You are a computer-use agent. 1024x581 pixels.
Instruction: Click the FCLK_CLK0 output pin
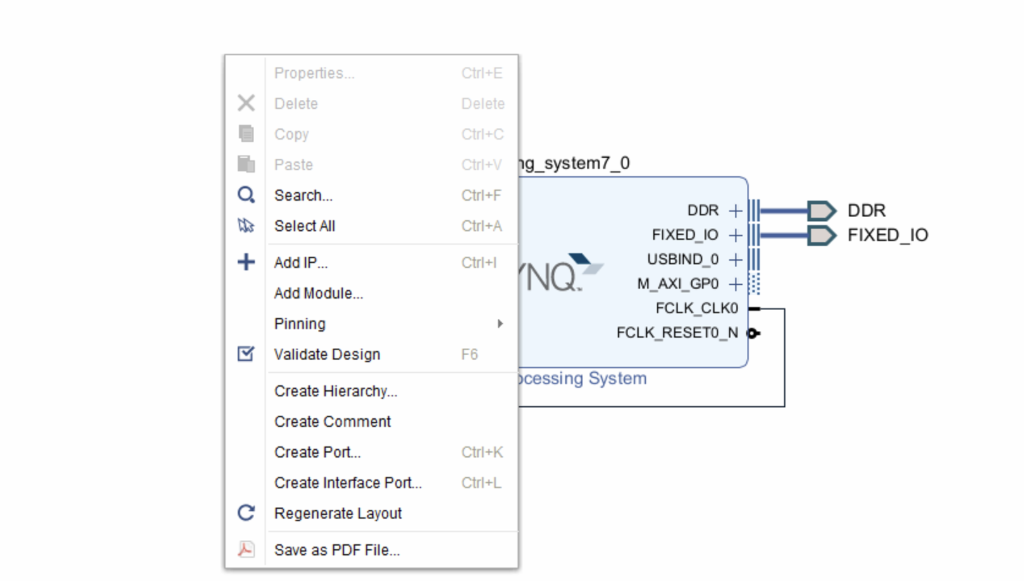[x=753, y=309]
